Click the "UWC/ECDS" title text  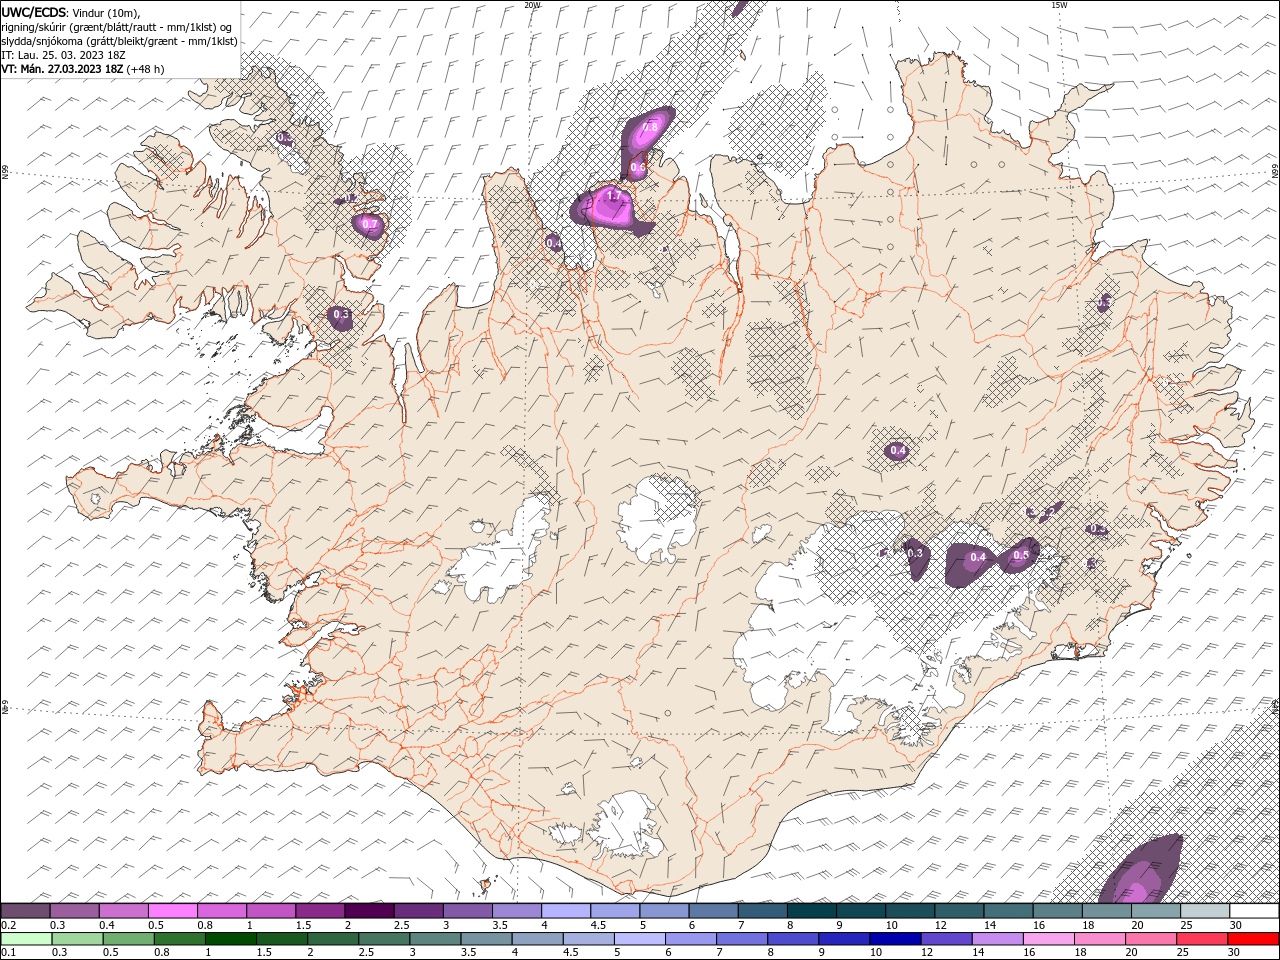(x=34, y=12)
